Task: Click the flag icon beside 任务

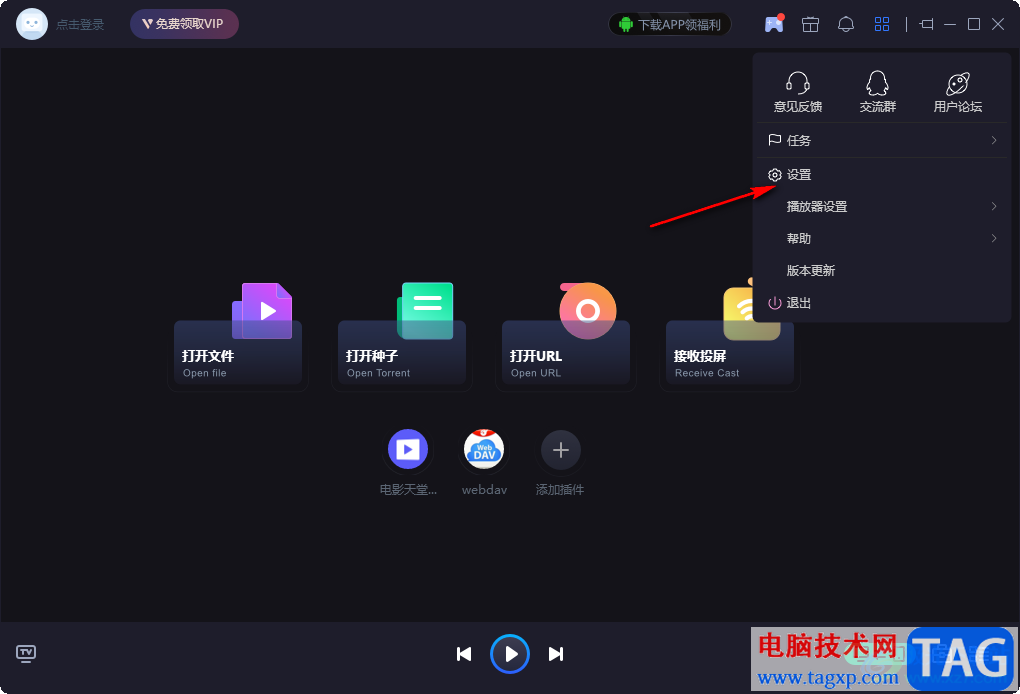Action: 774,140
